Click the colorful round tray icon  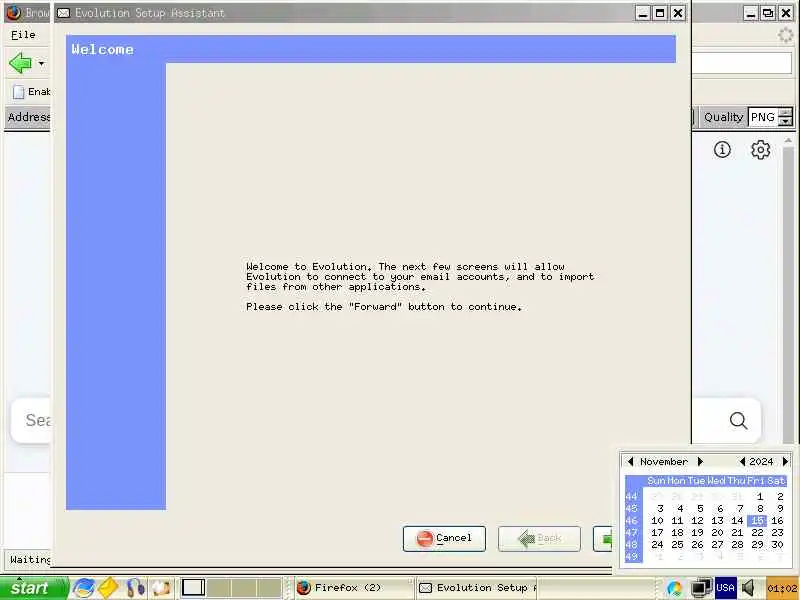[x=673, y=588]
